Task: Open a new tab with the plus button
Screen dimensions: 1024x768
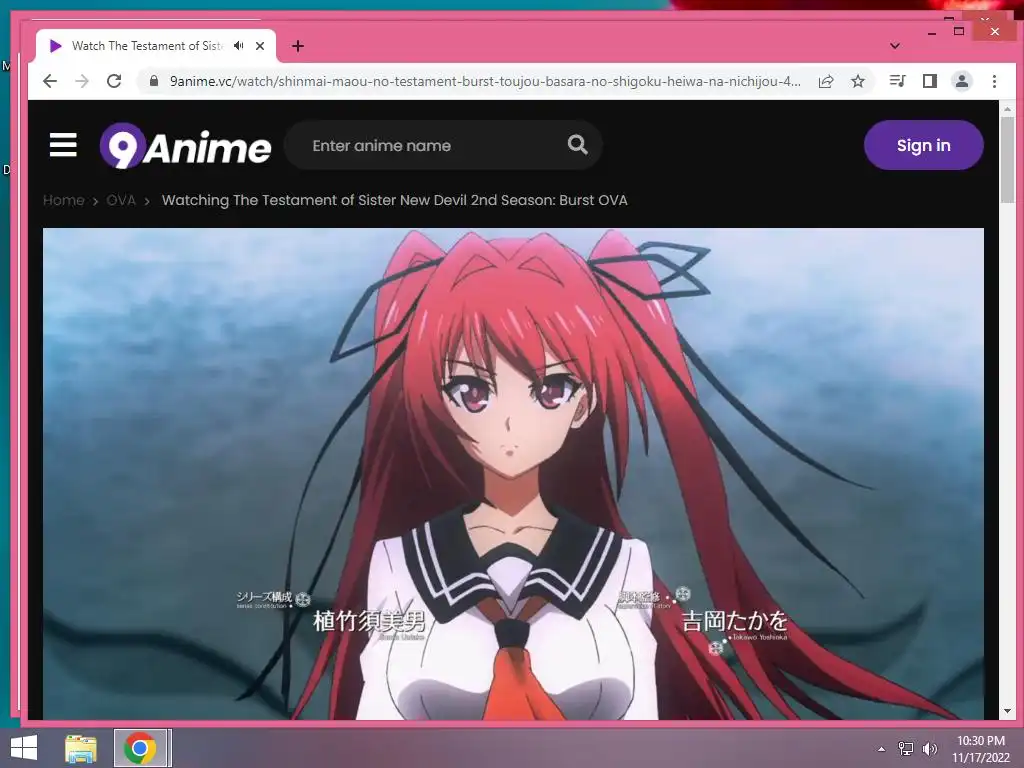Action: point(298,46)
